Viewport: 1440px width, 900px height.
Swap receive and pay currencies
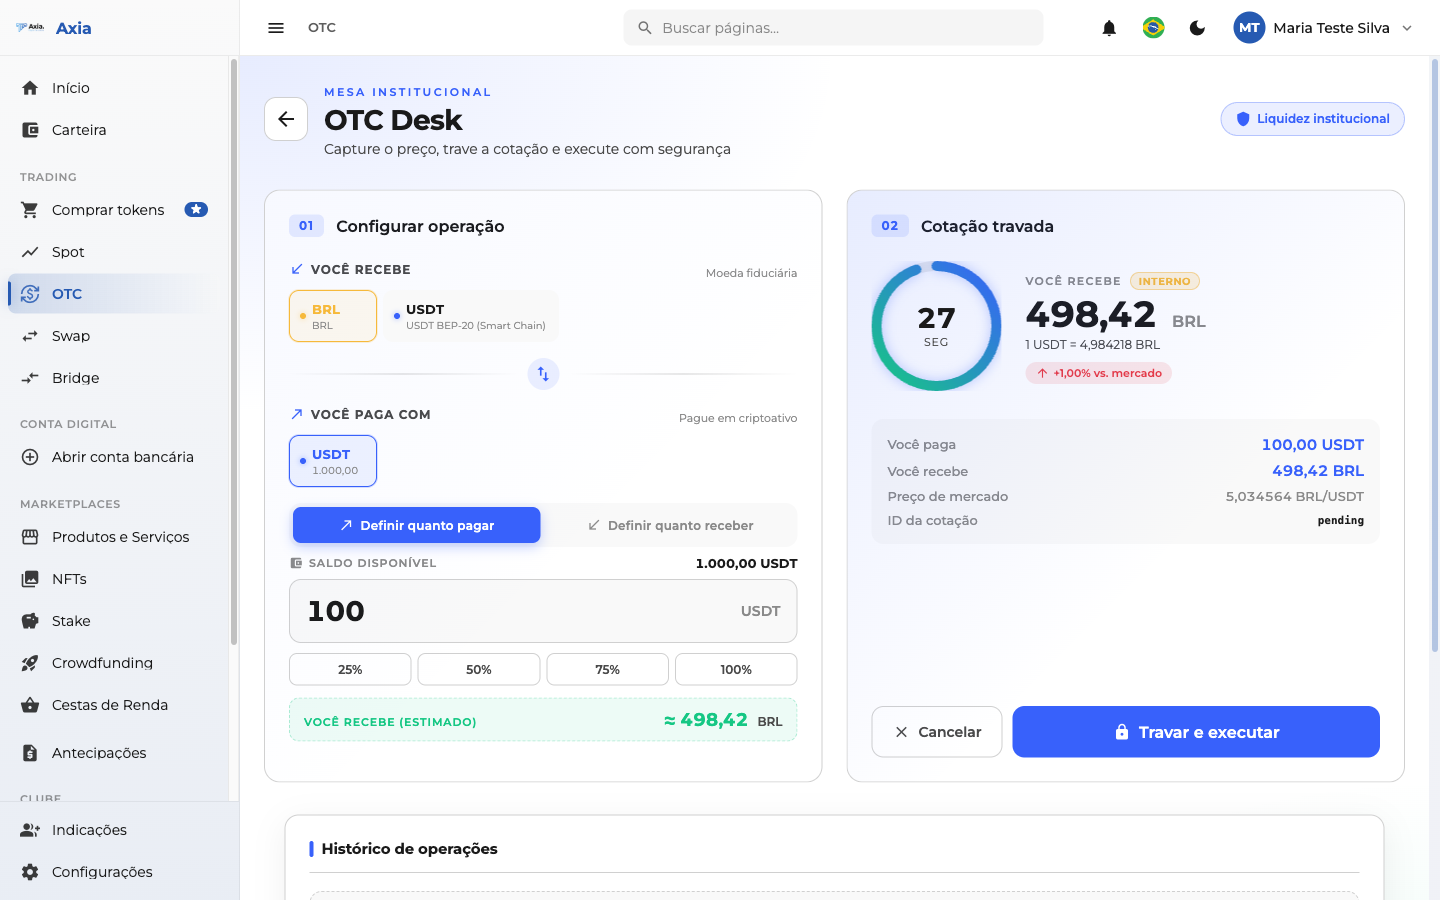[543, 374]
